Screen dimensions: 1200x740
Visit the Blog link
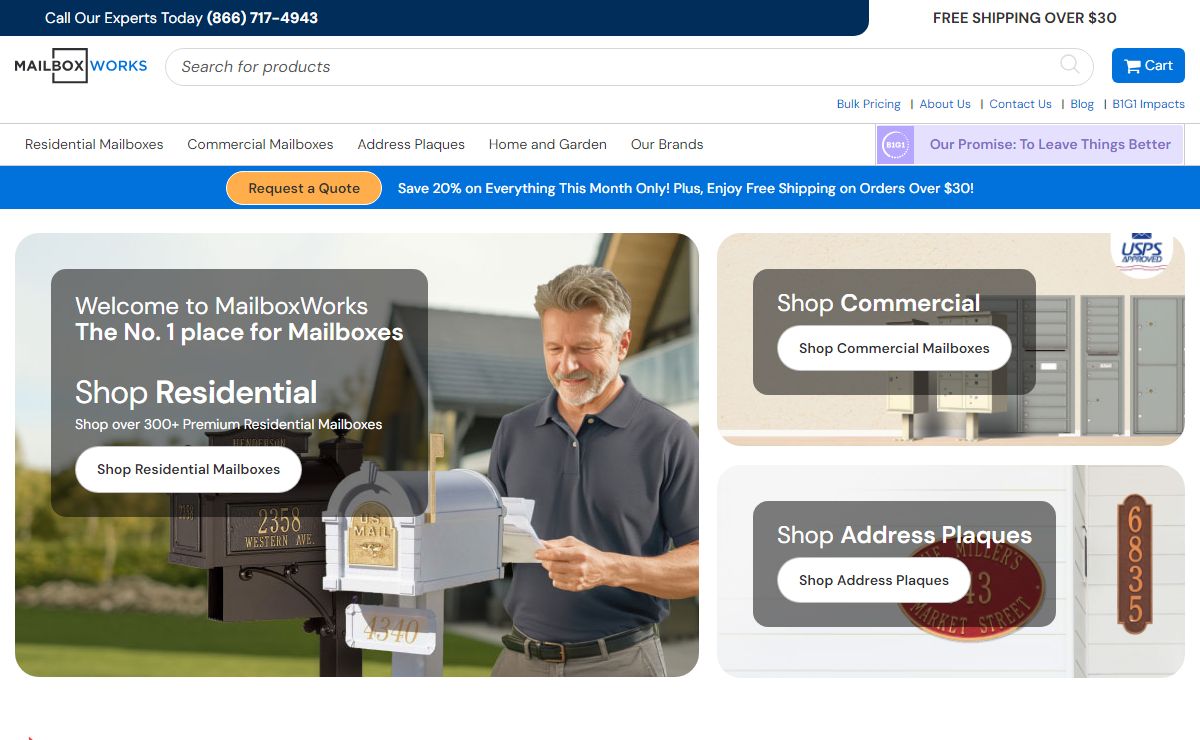pos(1082,104)
